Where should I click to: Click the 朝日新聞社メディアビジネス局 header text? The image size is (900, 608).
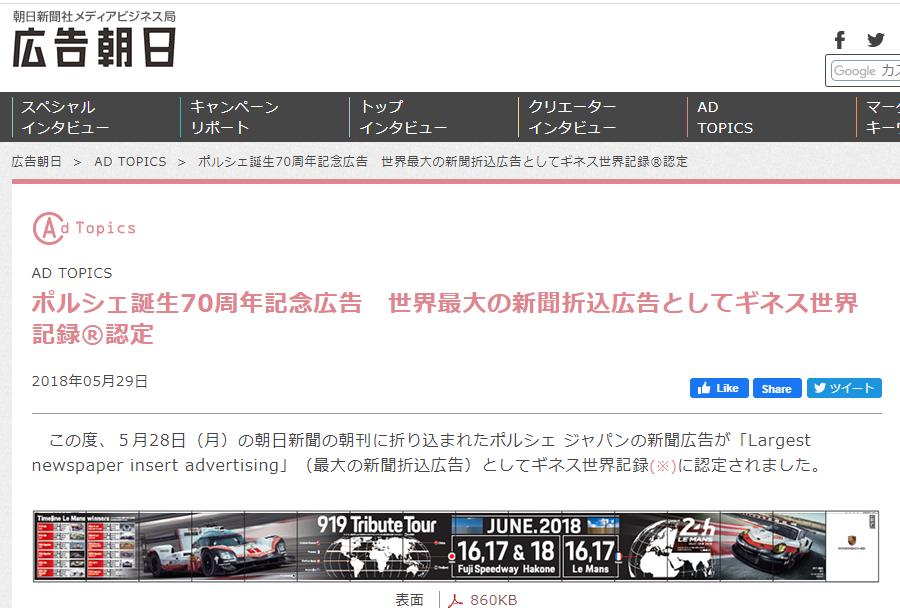(x=94, y=16)
